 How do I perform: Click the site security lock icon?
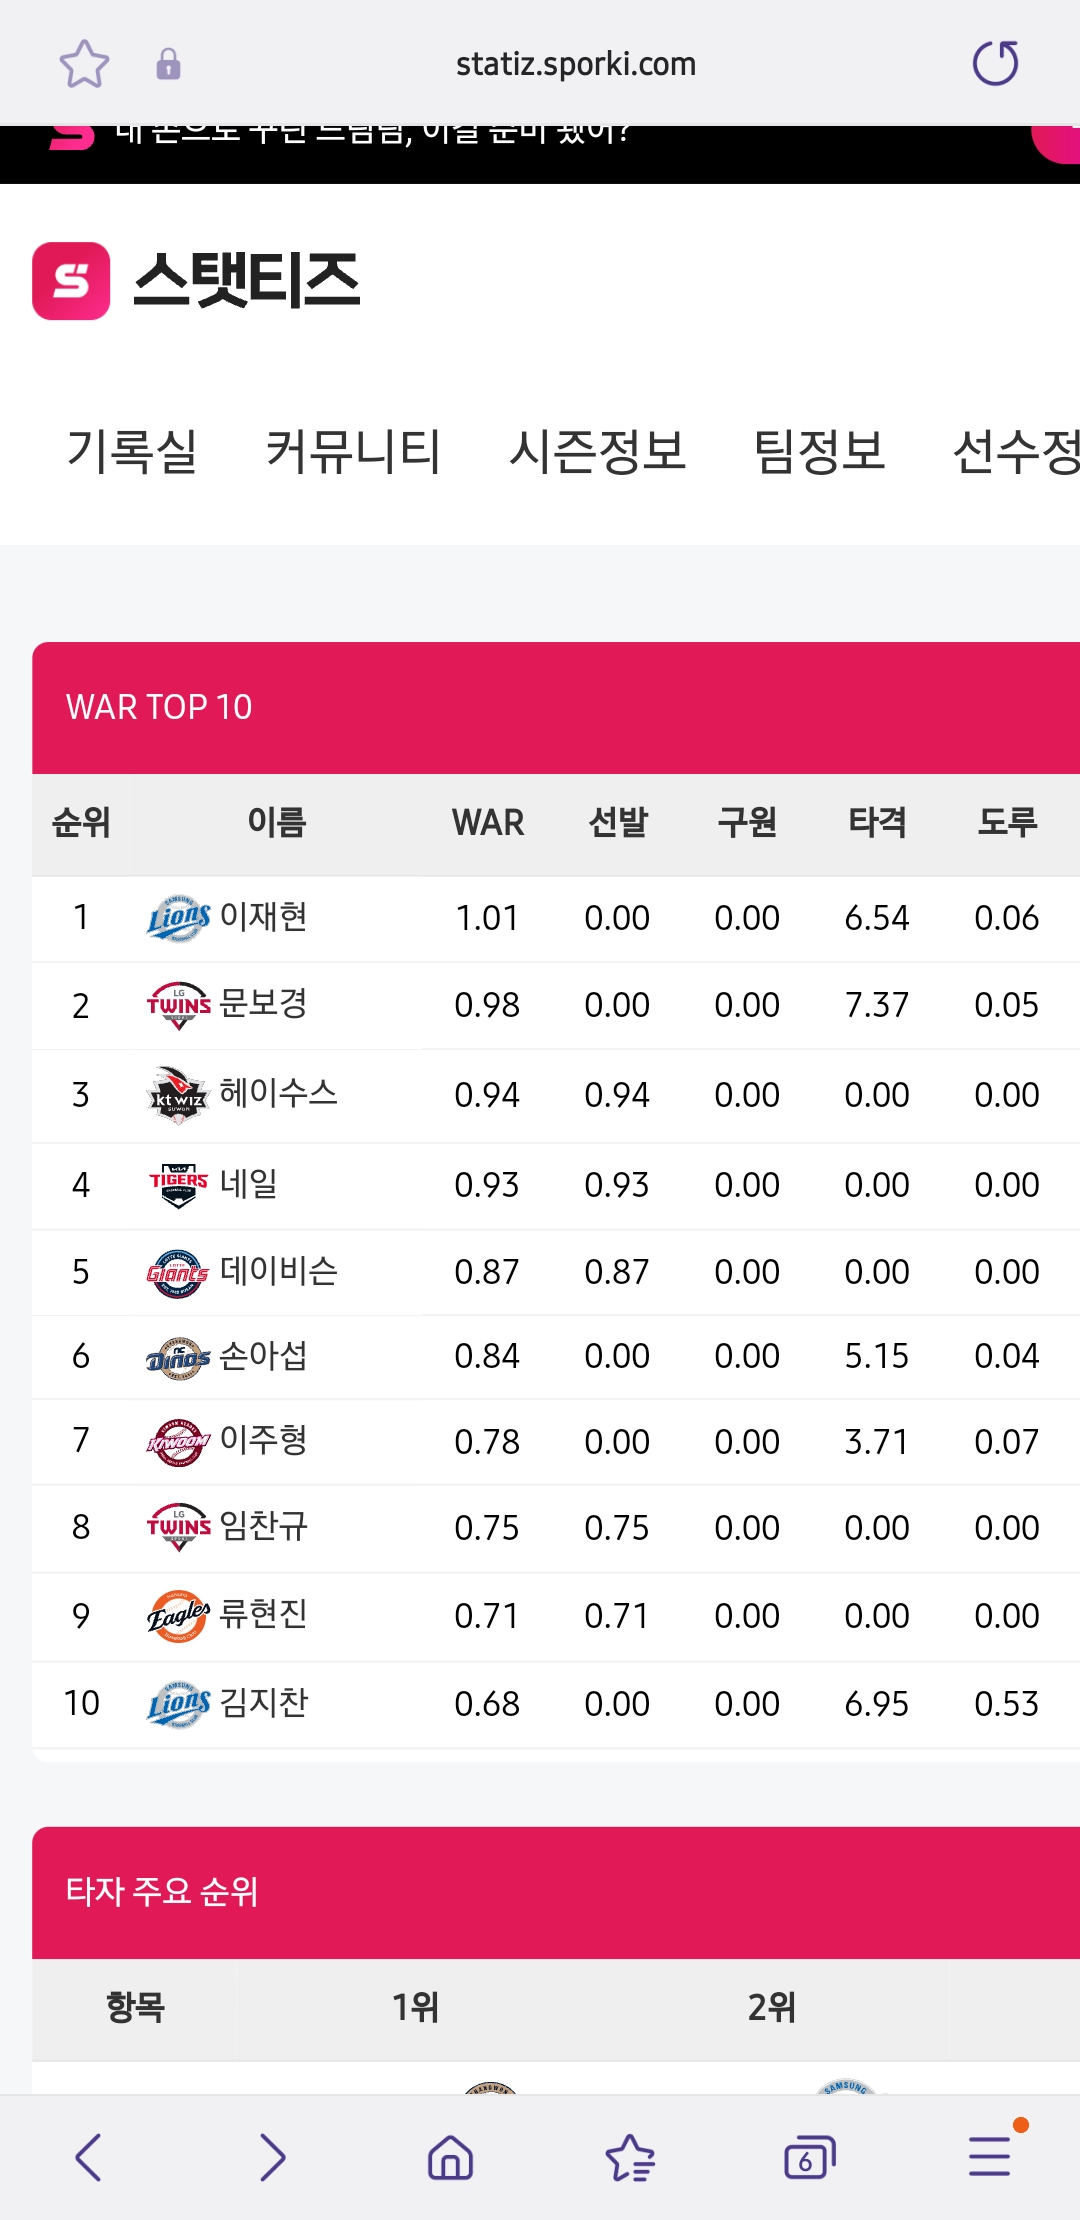click(x=168, y=64)
